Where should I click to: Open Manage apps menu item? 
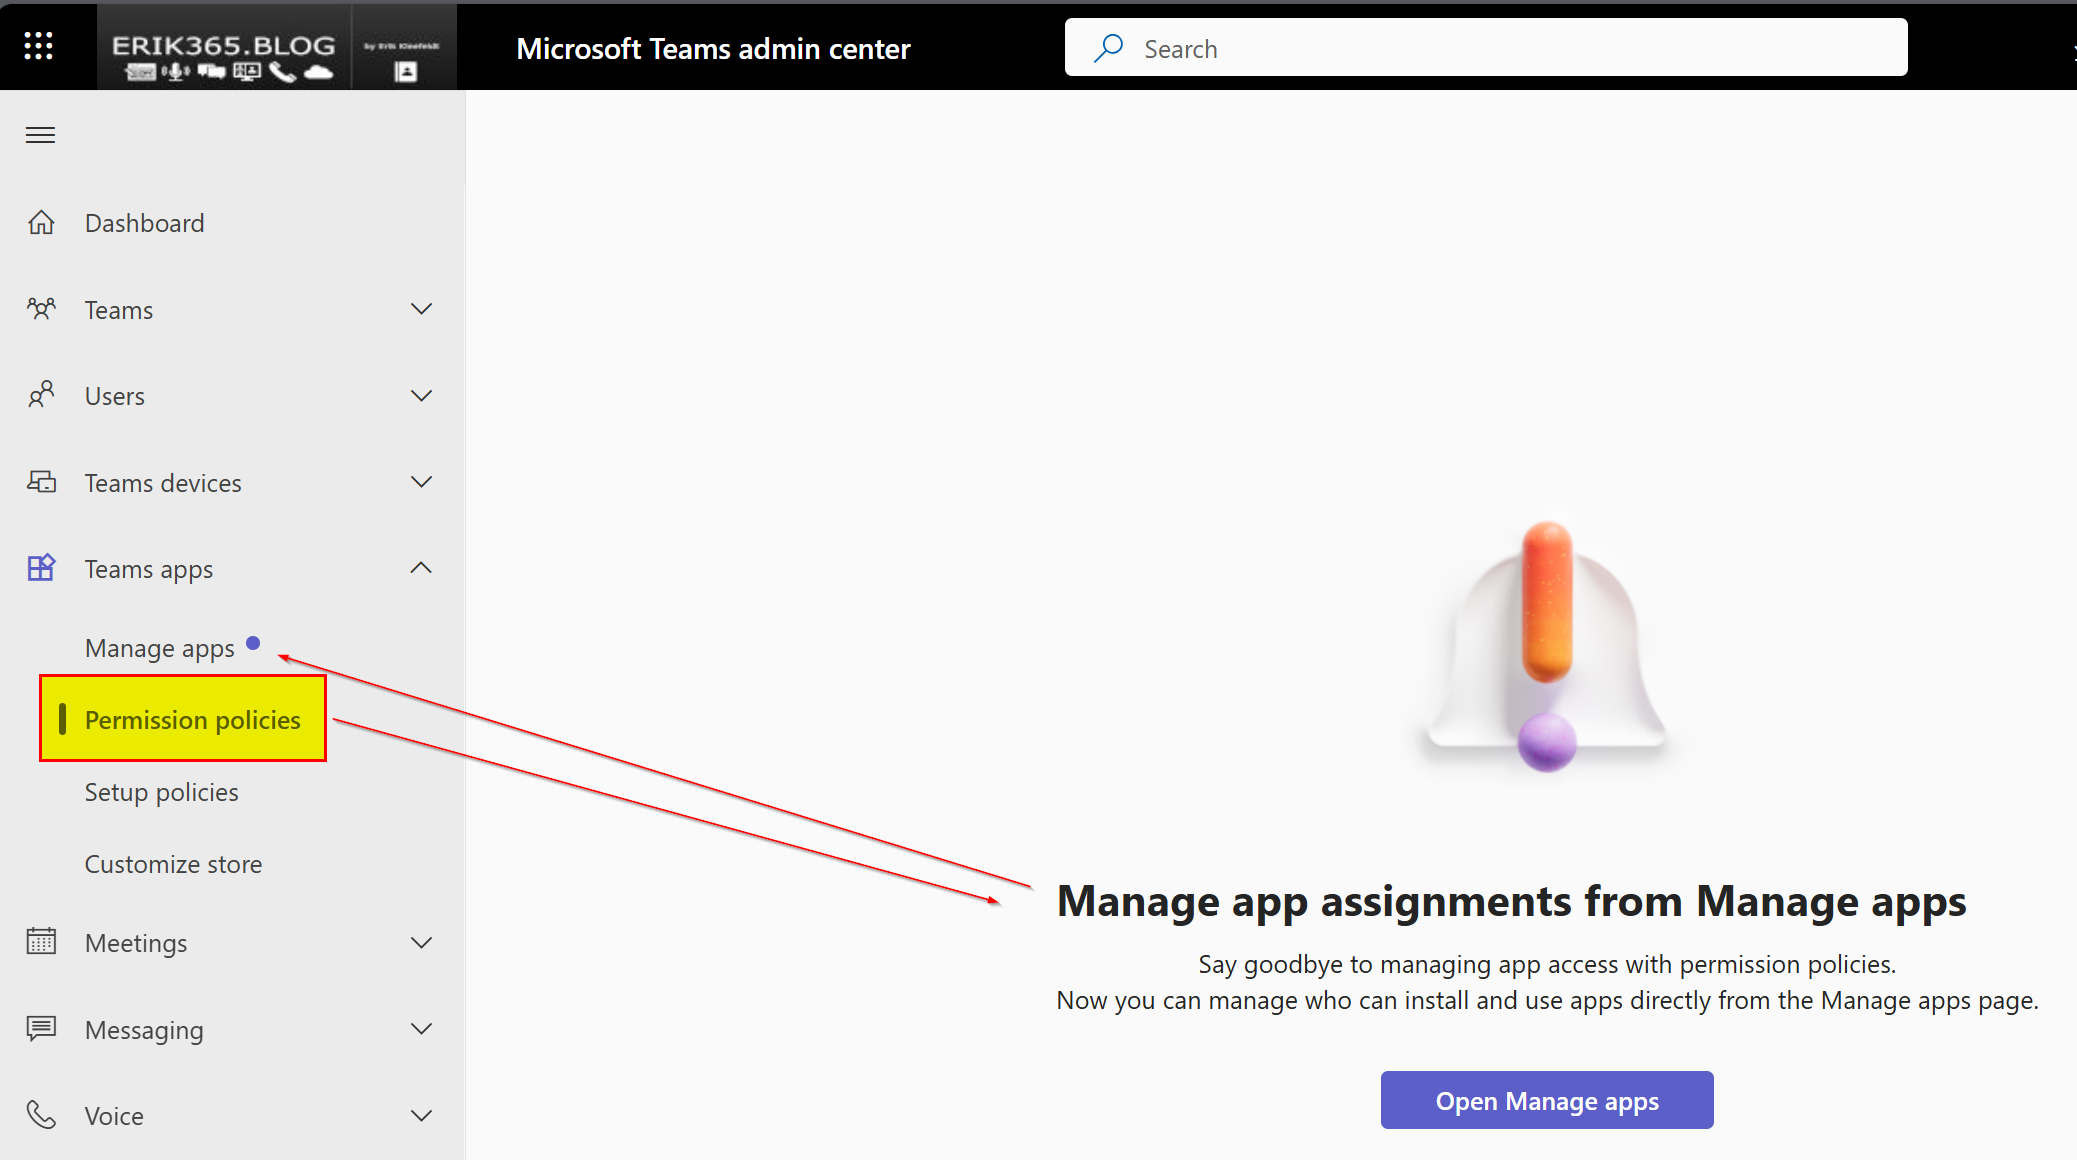pyautogui.click(x=160, y=648)
